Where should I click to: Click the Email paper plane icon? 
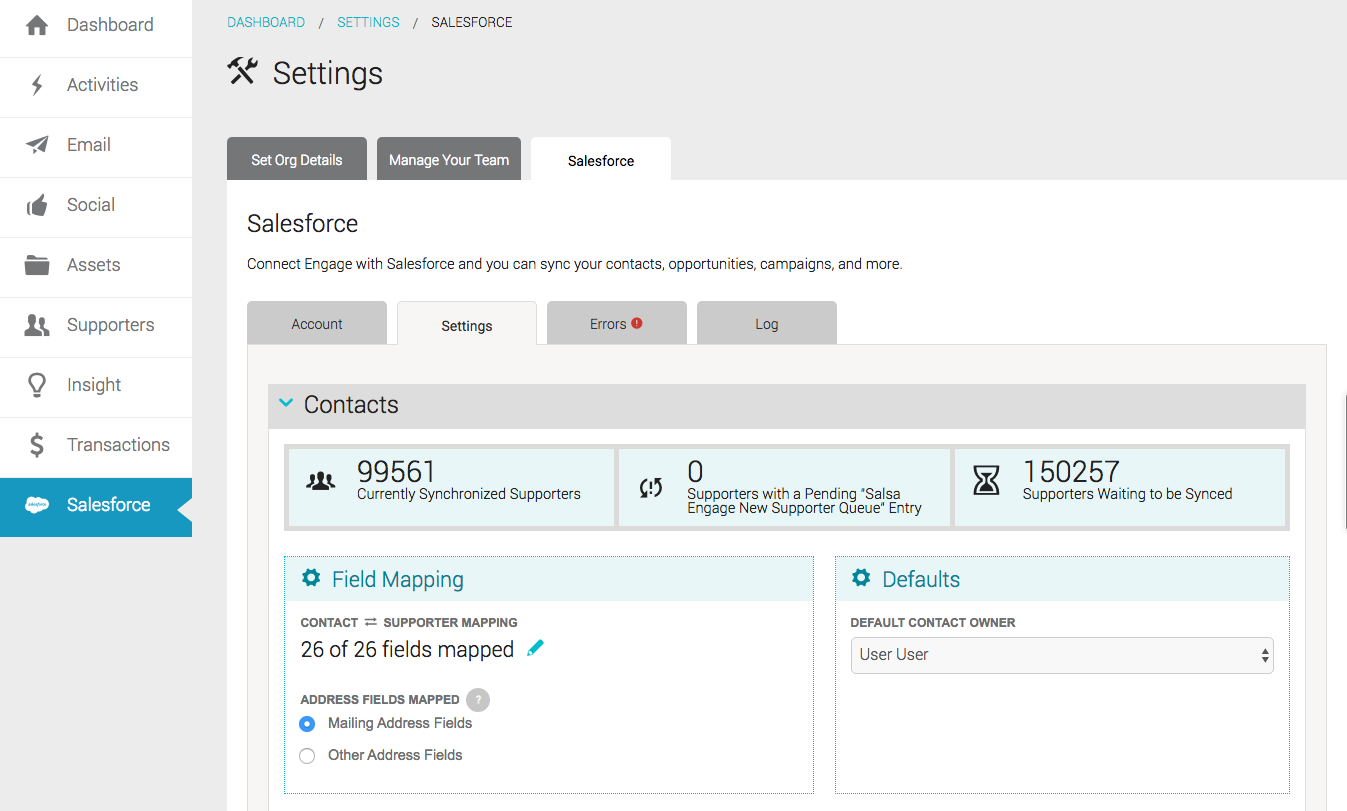[37, 145]
